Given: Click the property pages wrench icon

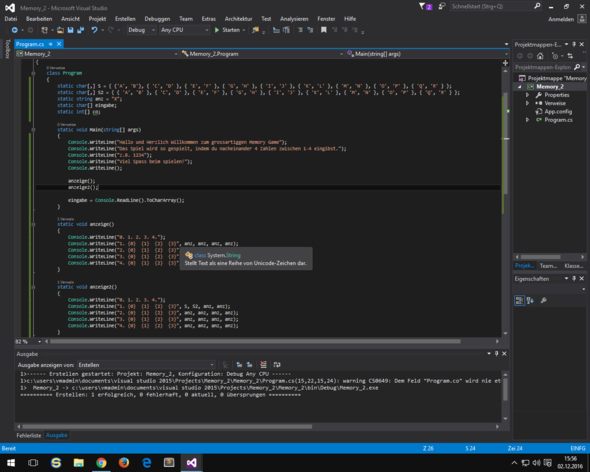Looking at the screenshot, I should click(x=543, y=300).
